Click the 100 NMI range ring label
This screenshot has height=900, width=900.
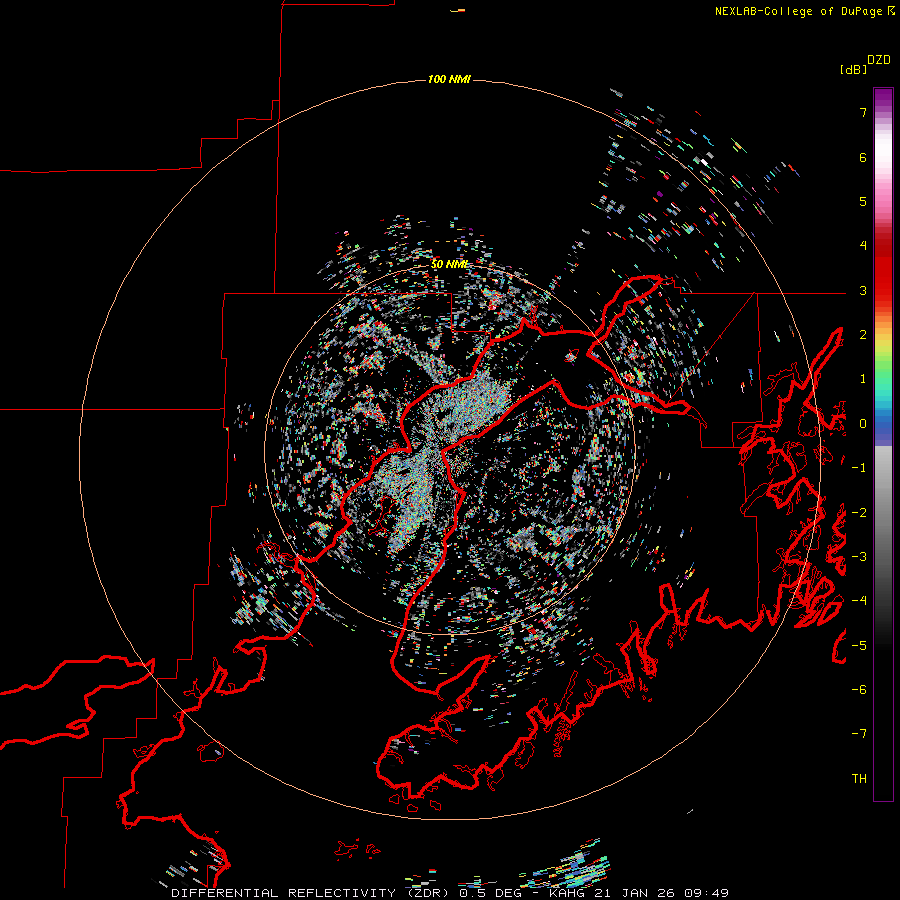coord(449,79)
